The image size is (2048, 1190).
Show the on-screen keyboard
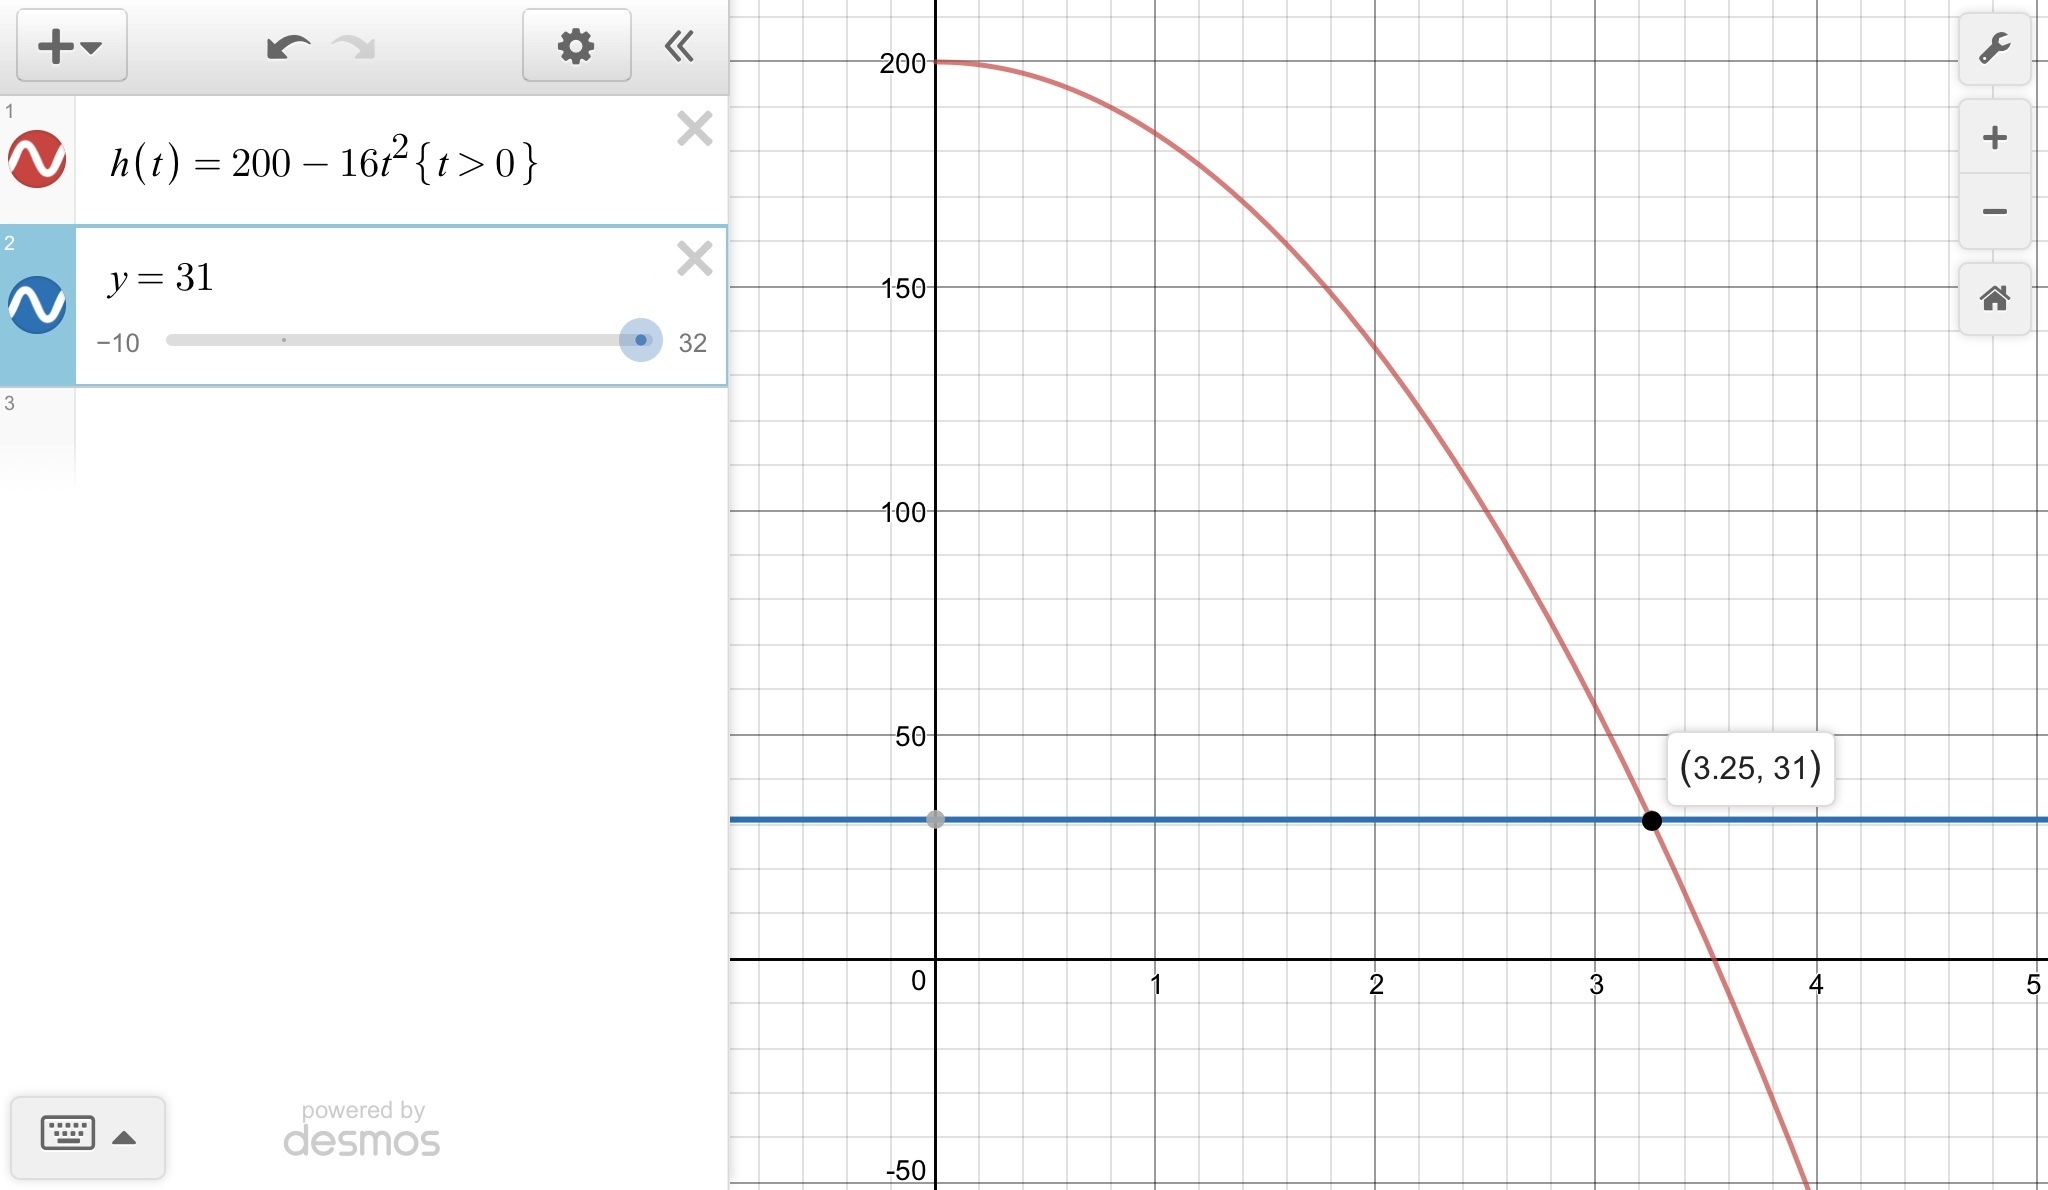[68, 1134]
